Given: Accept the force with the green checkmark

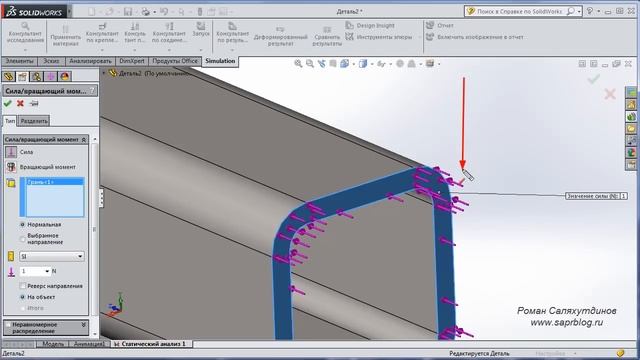Looking at the screenshot, I should coord(7,104).
